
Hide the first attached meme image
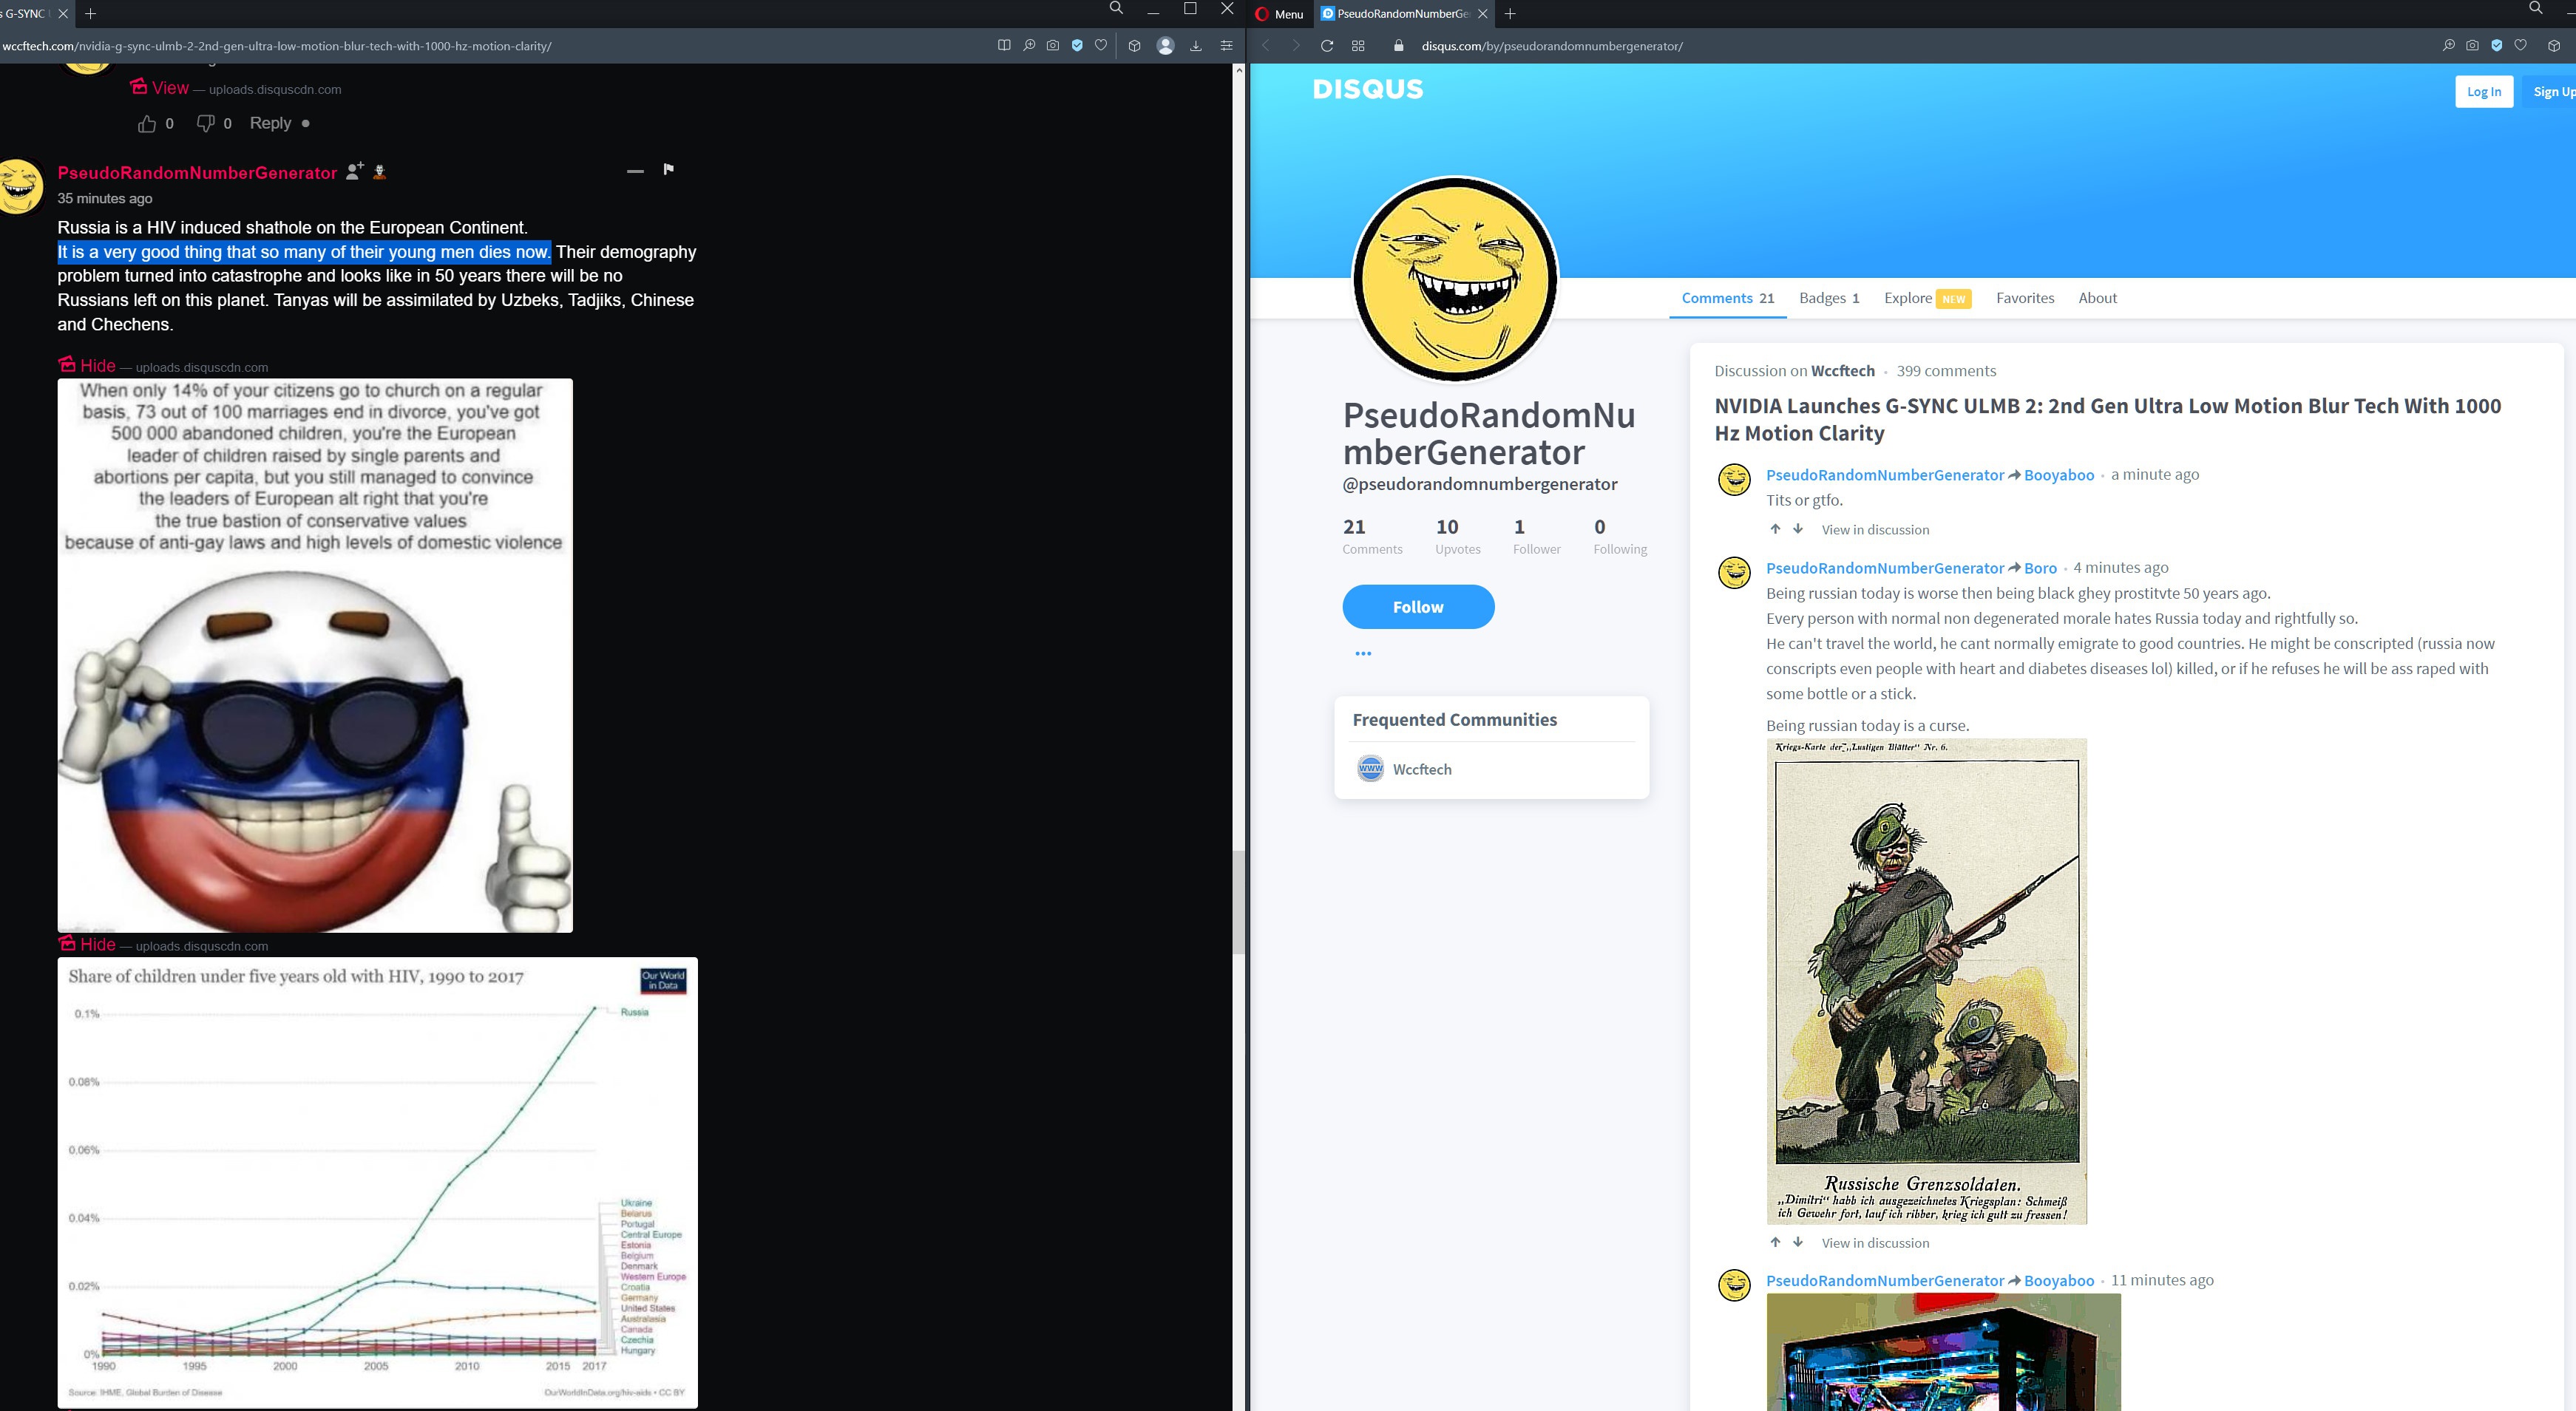(x=97, y=366)
